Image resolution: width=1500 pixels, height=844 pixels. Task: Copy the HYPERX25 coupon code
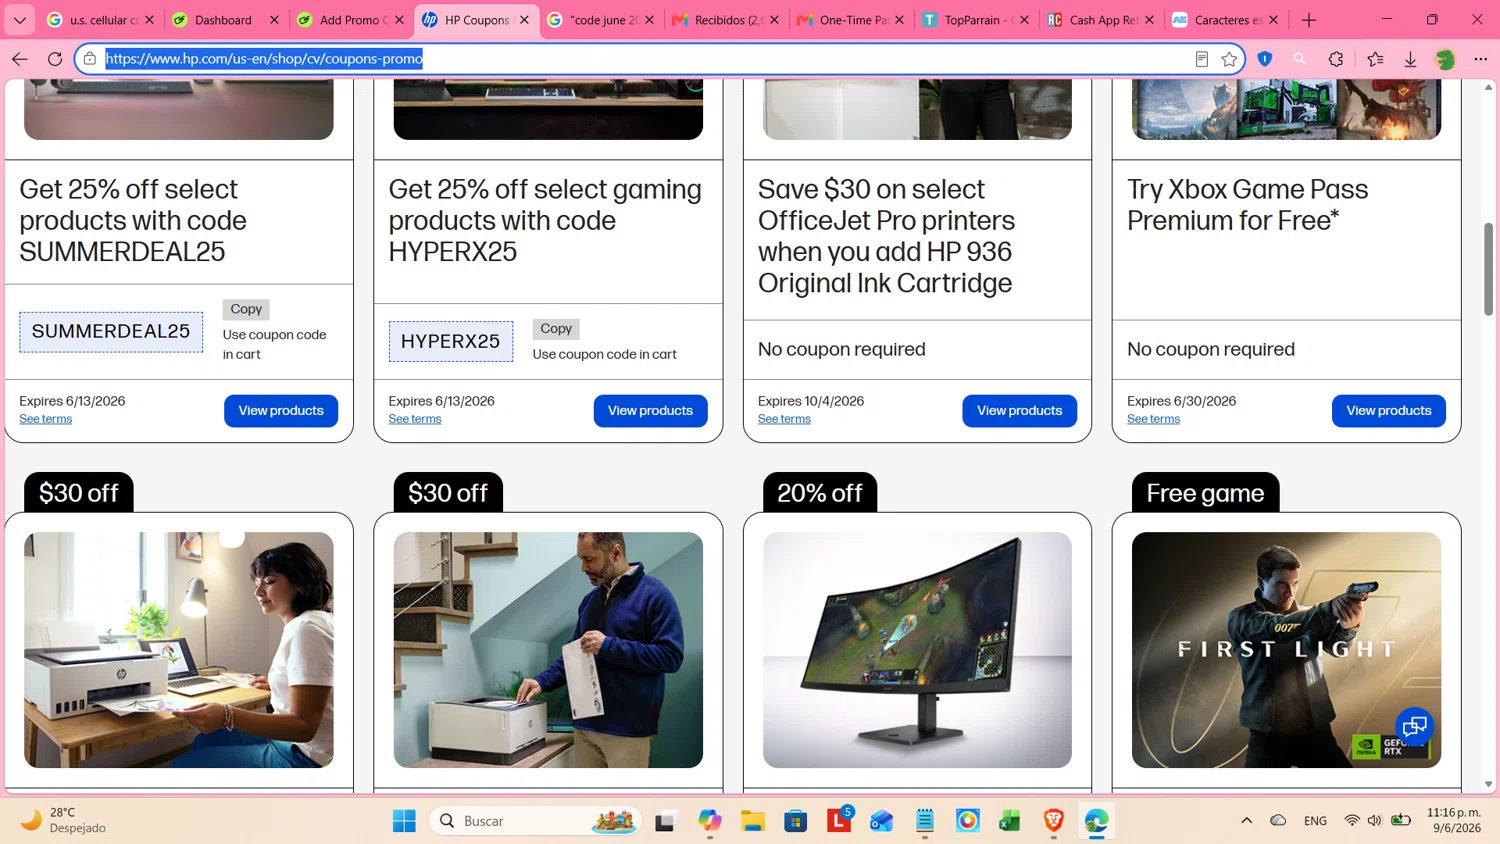coord(556,328)
